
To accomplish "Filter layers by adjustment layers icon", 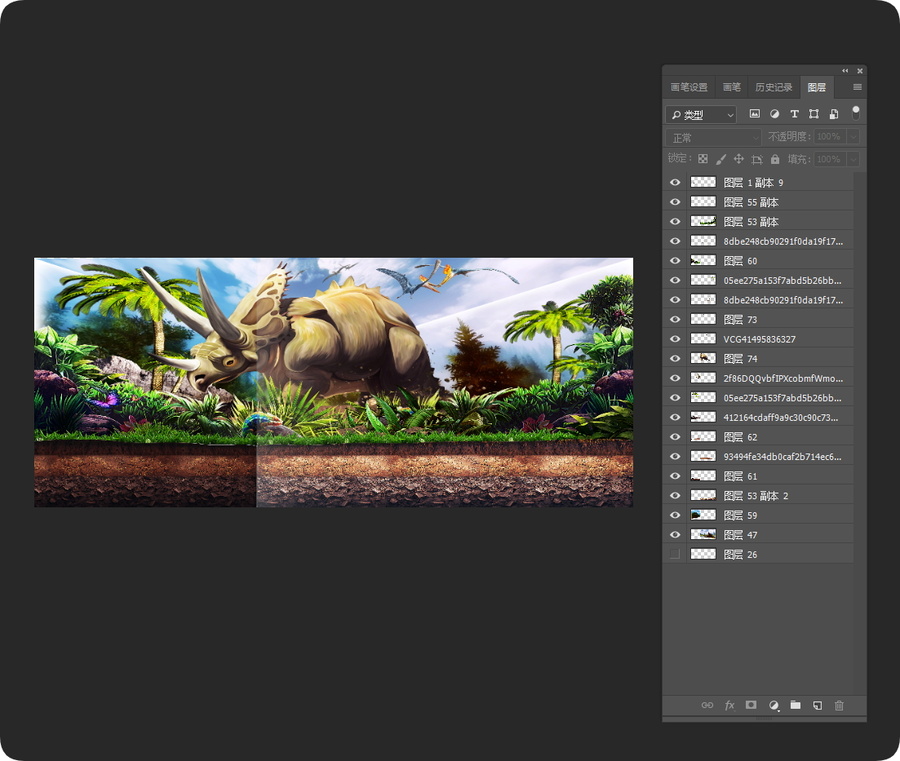I will (x=774, y=114).
